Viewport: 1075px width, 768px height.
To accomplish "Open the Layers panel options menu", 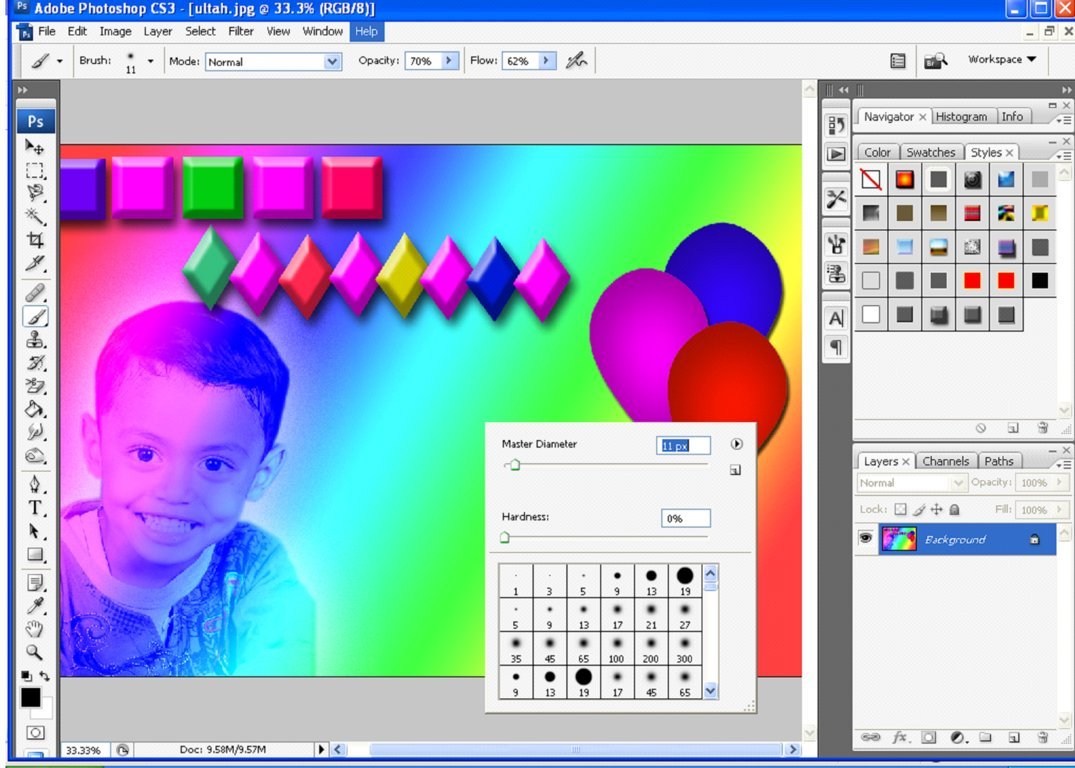I will click(x=1064, y=464).
